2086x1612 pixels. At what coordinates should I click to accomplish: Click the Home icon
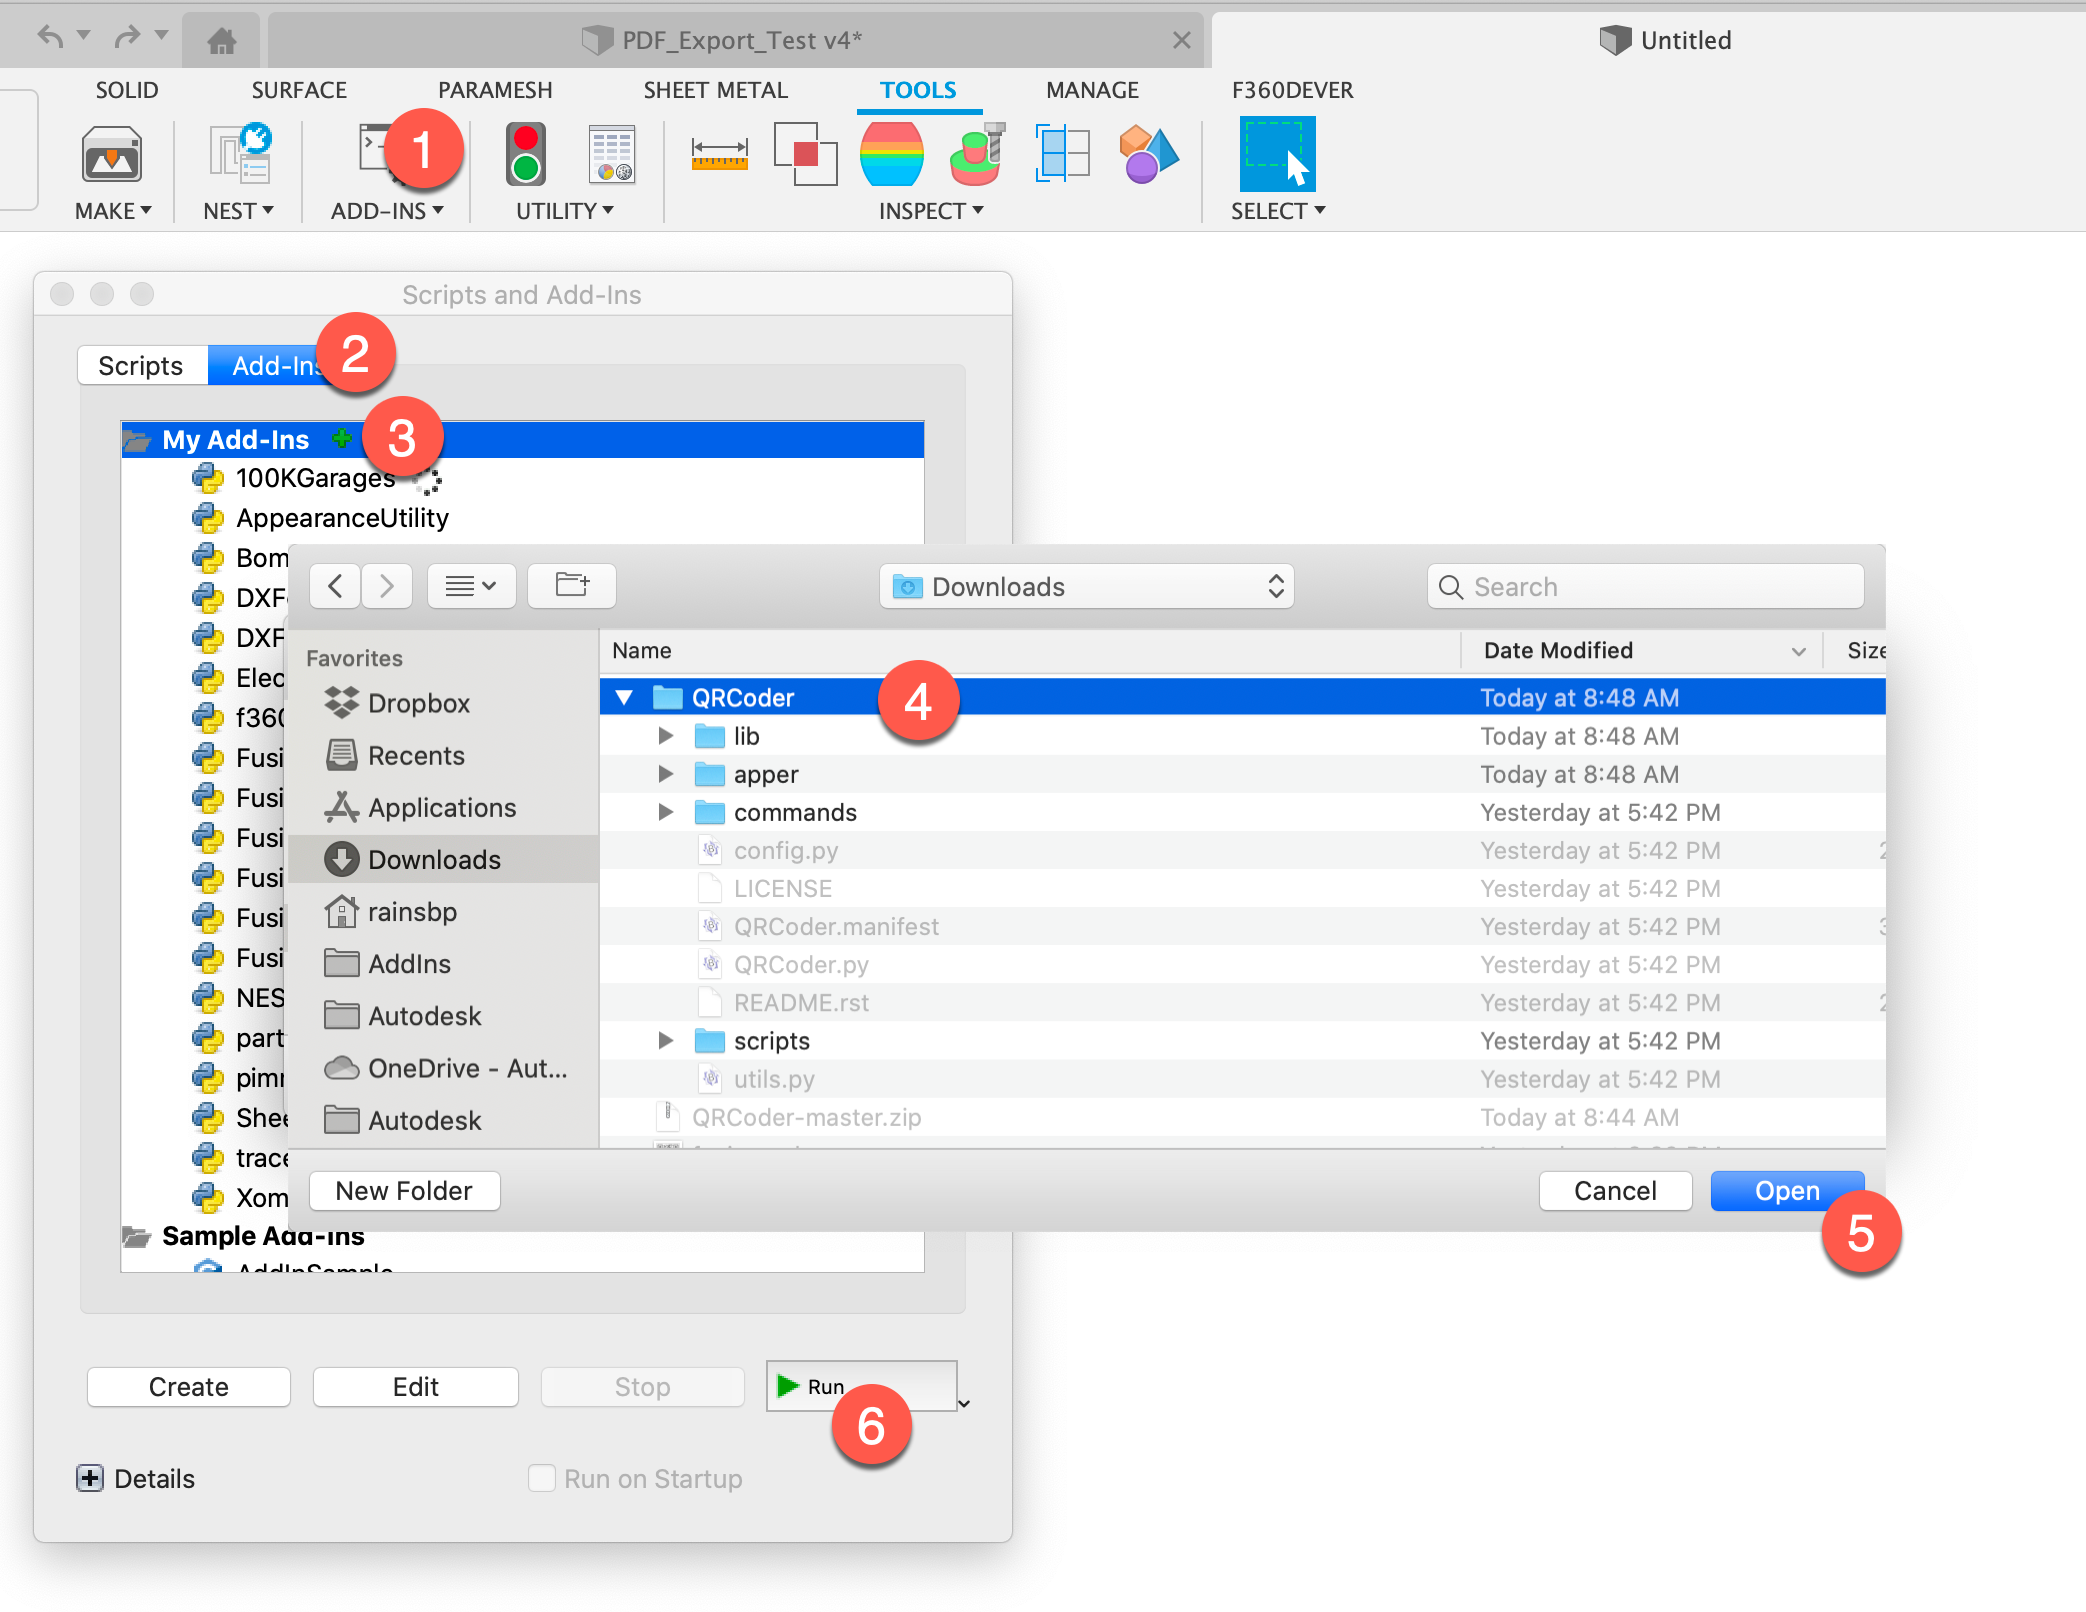point(221,41)
